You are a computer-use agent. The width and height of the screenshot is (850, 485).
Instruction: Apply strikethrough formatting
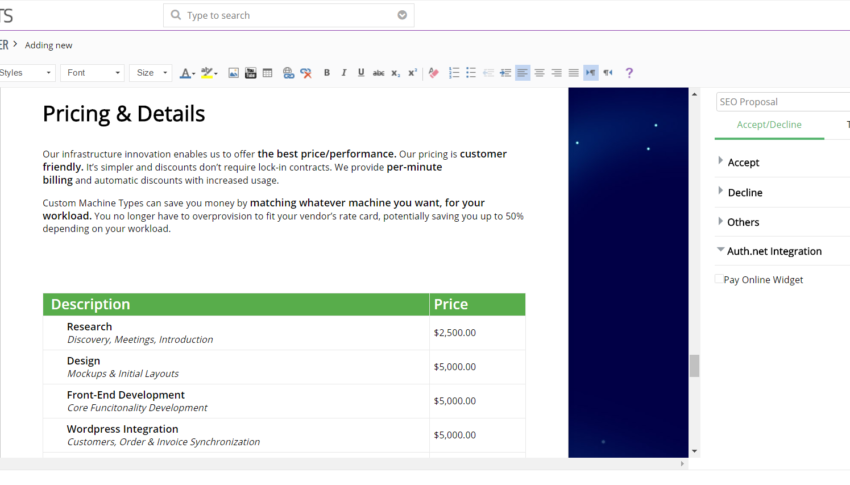coord(378,73)
